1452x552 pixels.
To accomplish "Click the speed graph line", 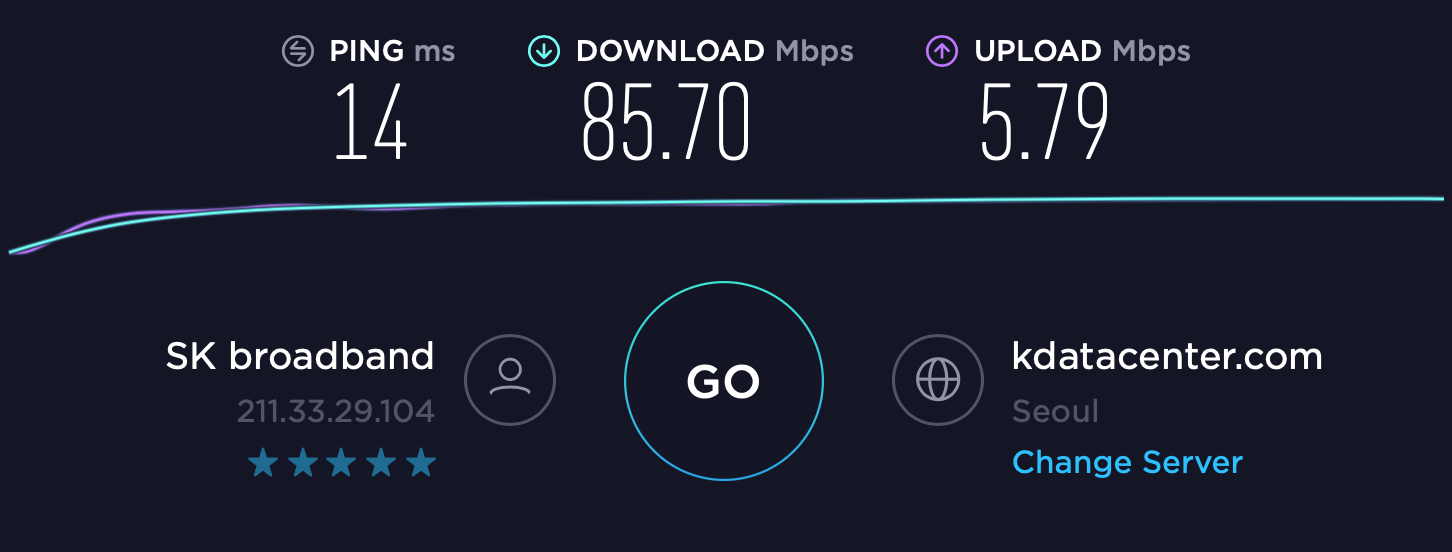I will click(726, 204).
